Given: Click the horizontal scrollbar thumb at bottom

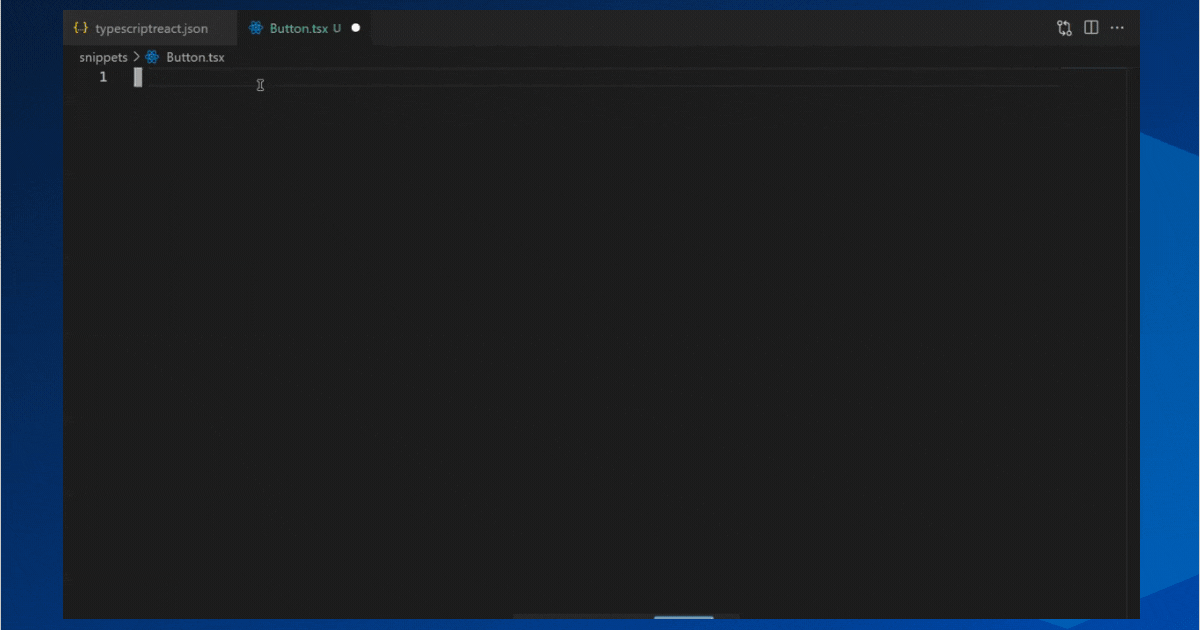Looking at the screenshot, I should pos(684,617).
